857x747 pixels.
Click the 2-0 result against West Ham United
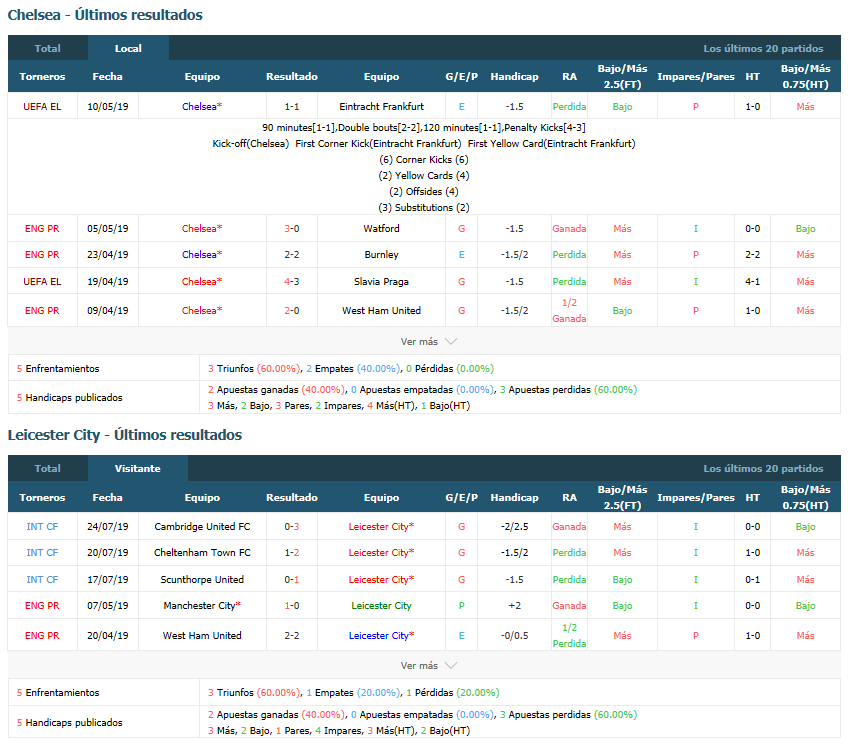(x=291, y=310)
